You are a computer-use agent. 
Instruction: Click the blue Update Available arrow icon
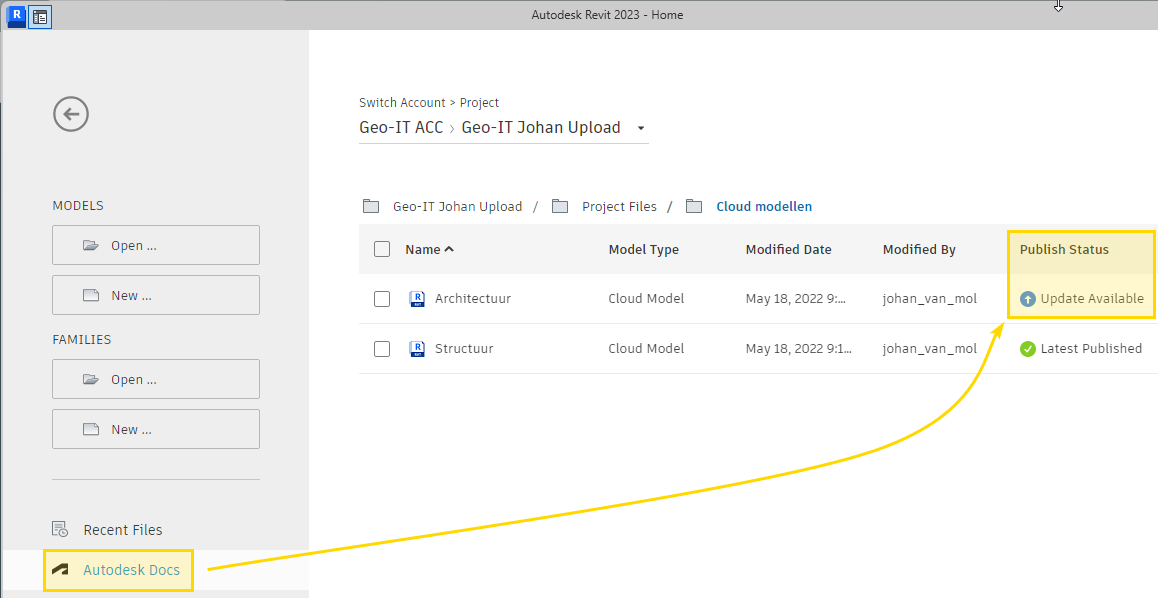point(1027,299)
